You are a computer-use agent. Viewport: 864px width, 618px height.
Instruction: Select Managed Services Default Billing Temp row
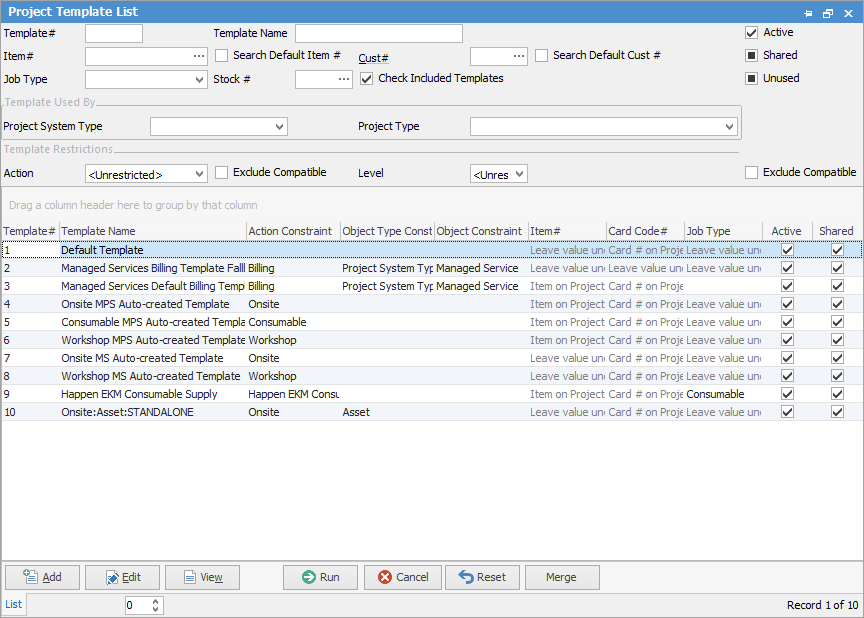coord(432,286)
